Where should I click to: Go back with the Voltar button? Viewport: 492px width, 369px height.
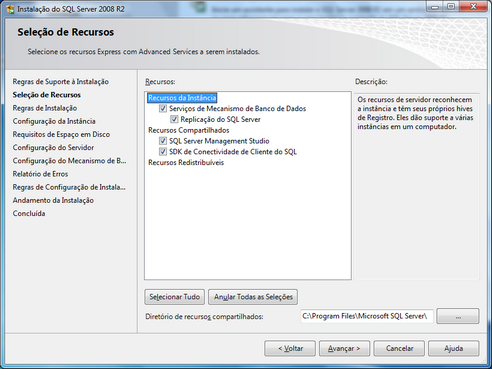(x=290, y=348)
